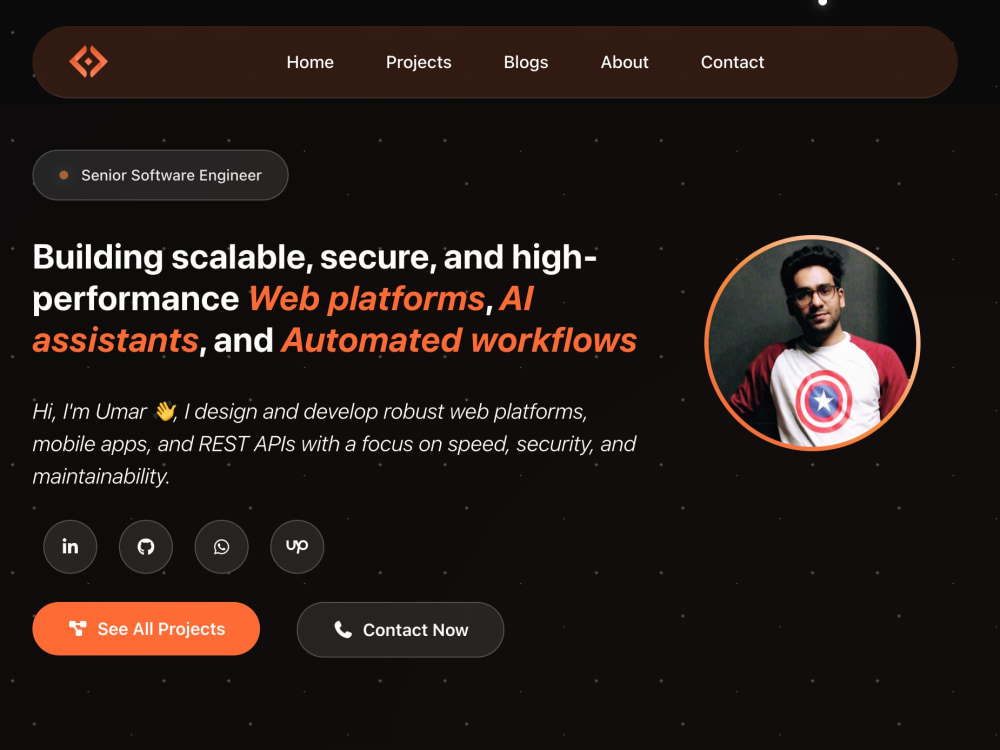Click the "Hi, I'm Umar" intro text
Screen dimensions: 1000x750
click(x=89, y=411)
